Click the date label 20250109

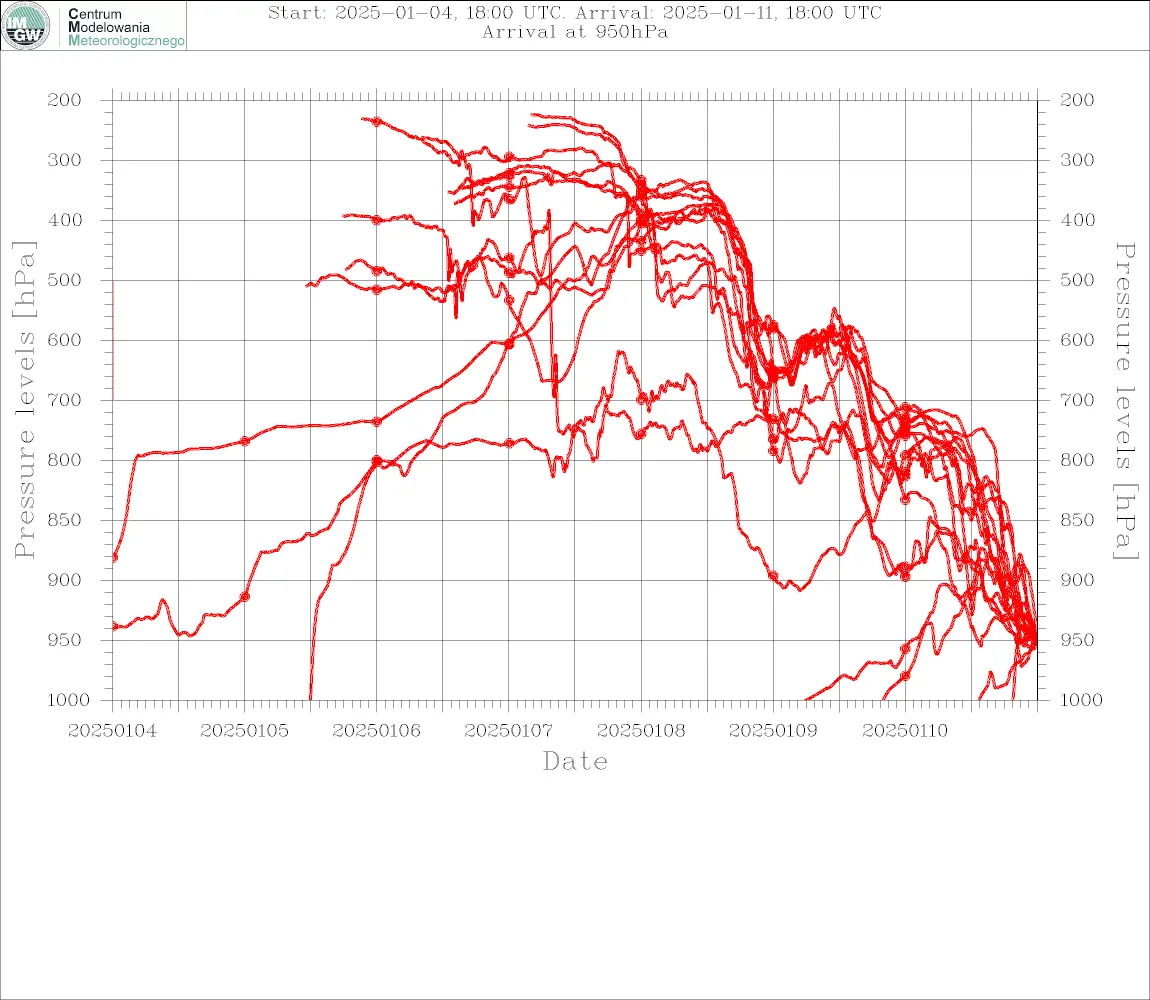point(773,731)
